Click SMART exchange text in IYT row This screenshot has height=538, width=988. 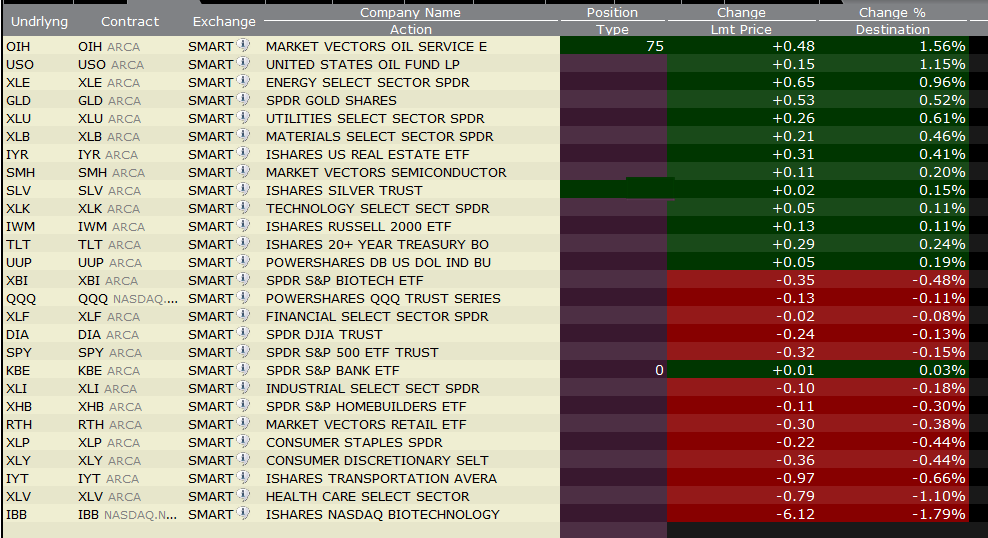pos(210,479)
